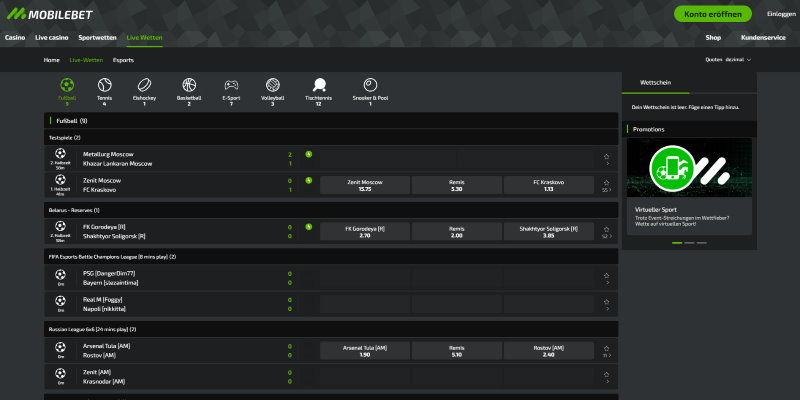Open the Casino menu

pos(15,38)
